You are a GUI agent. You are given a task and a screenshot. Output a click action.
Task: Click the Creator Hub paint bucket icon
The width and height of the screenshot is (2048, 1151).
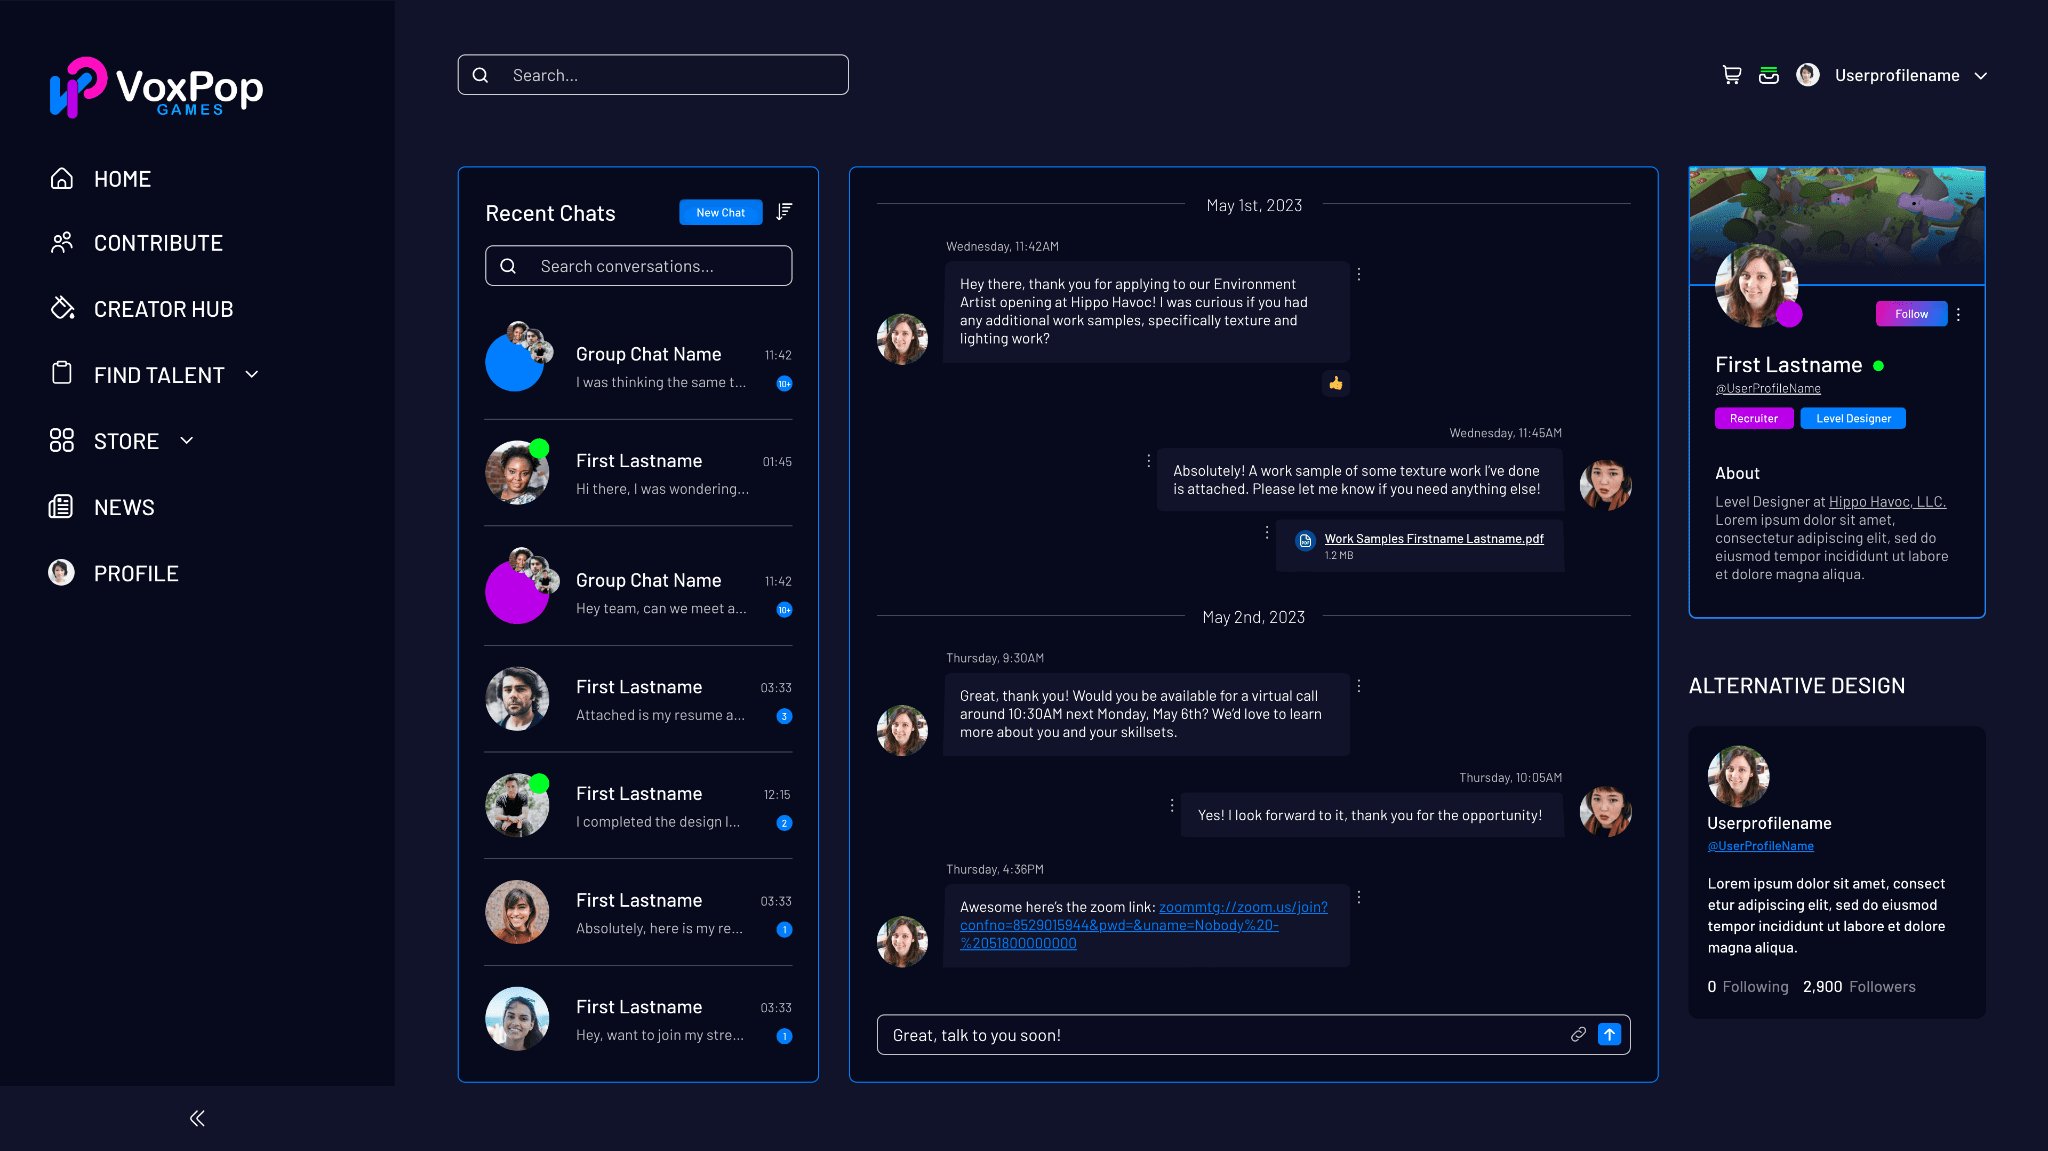point(62,308)
